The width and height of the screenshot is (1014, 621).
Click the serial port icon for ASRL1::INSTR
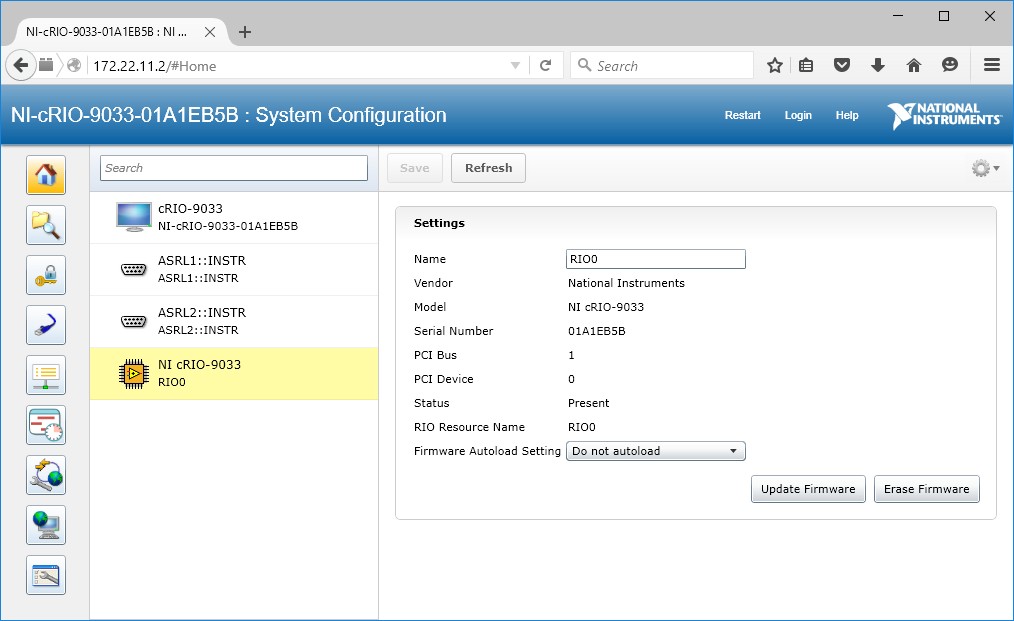coord(134,269)
